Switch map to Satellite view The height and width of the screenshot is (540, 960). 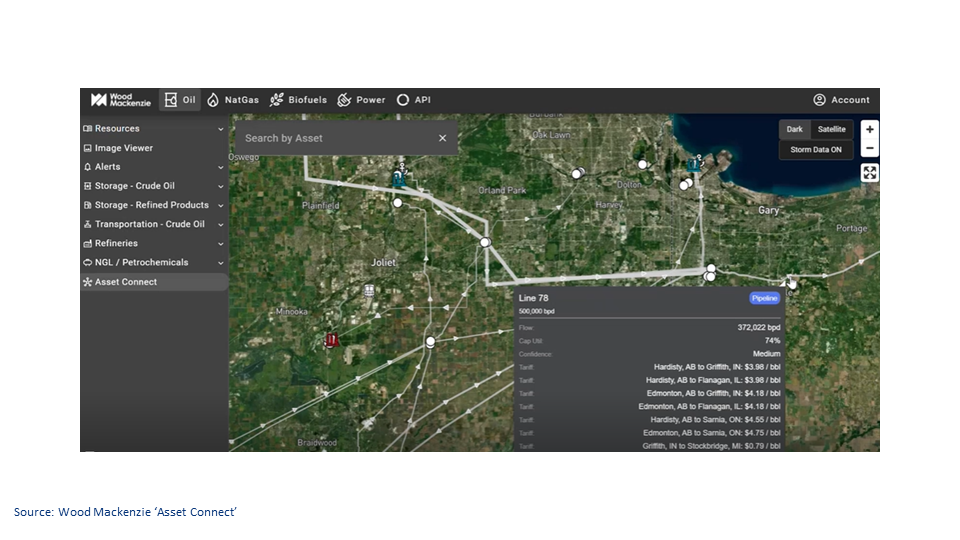(x=831, y=129)
